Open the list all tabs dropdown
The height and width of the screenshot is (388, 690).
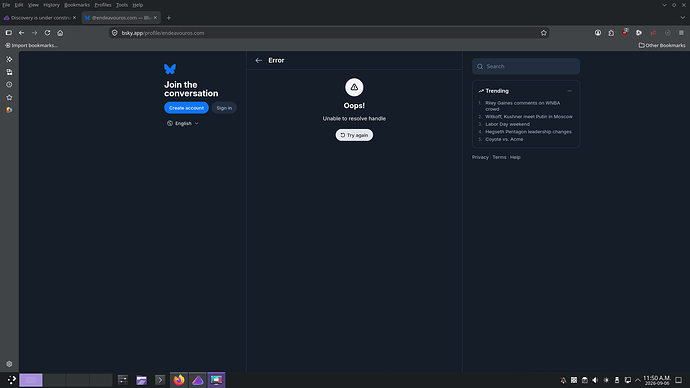(x=682, y=18)
